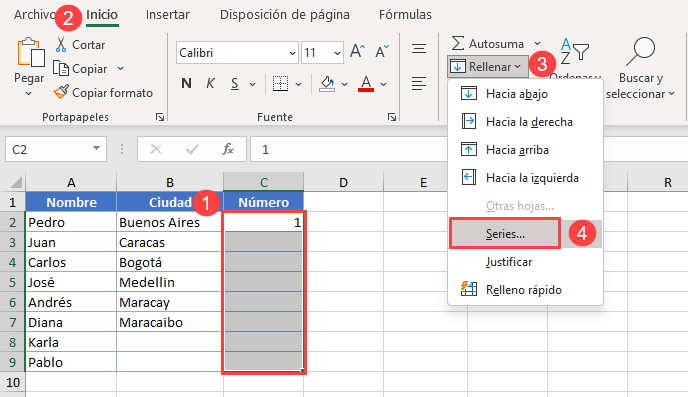
Task: Open the Disposición de página tab
Action: [x=285, y=14]
